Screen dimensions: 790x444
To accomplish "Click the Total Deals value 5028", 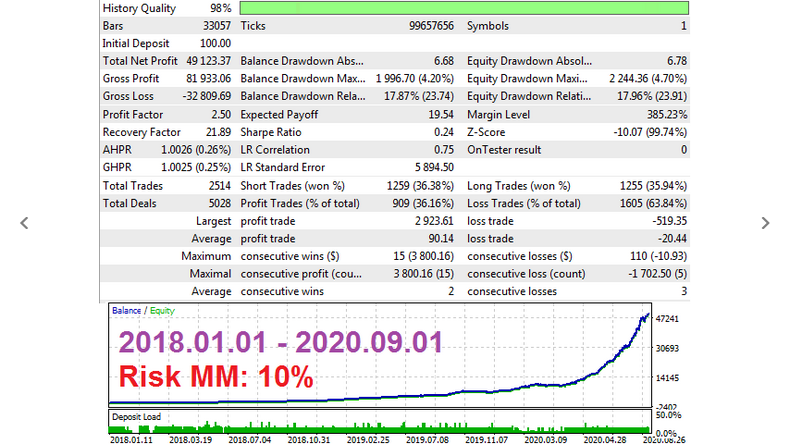I will (x=220, y=204).
